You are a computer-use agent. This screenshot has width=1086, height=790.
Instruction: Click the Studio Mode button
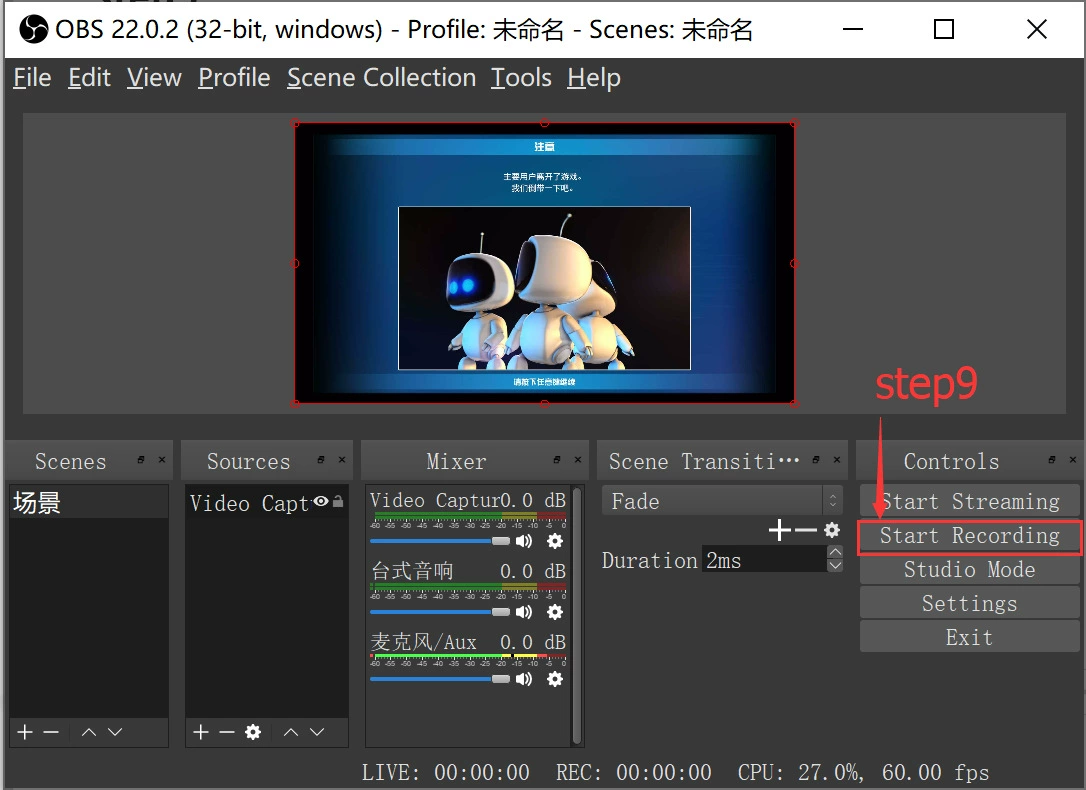pos(969,569)
